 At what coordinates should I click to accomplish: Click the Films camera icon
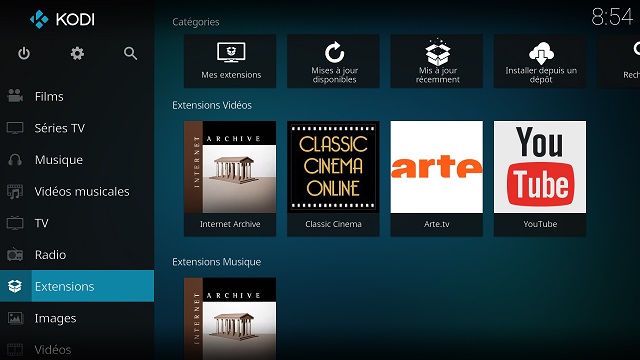[x=15, y=96]
